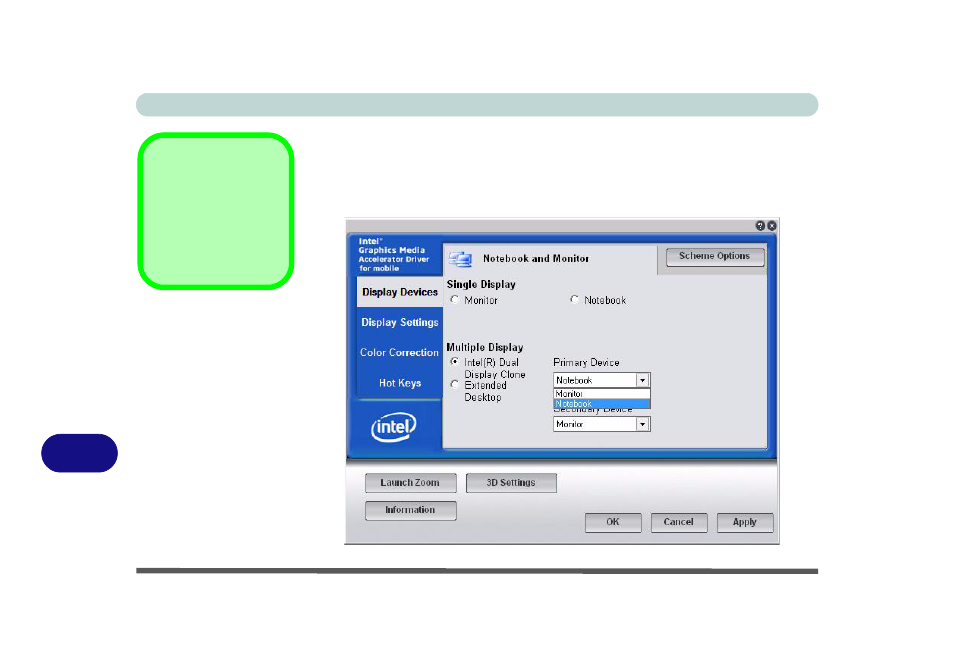
Task: Click the Scheme Options button
Action: tap(715, 257)
